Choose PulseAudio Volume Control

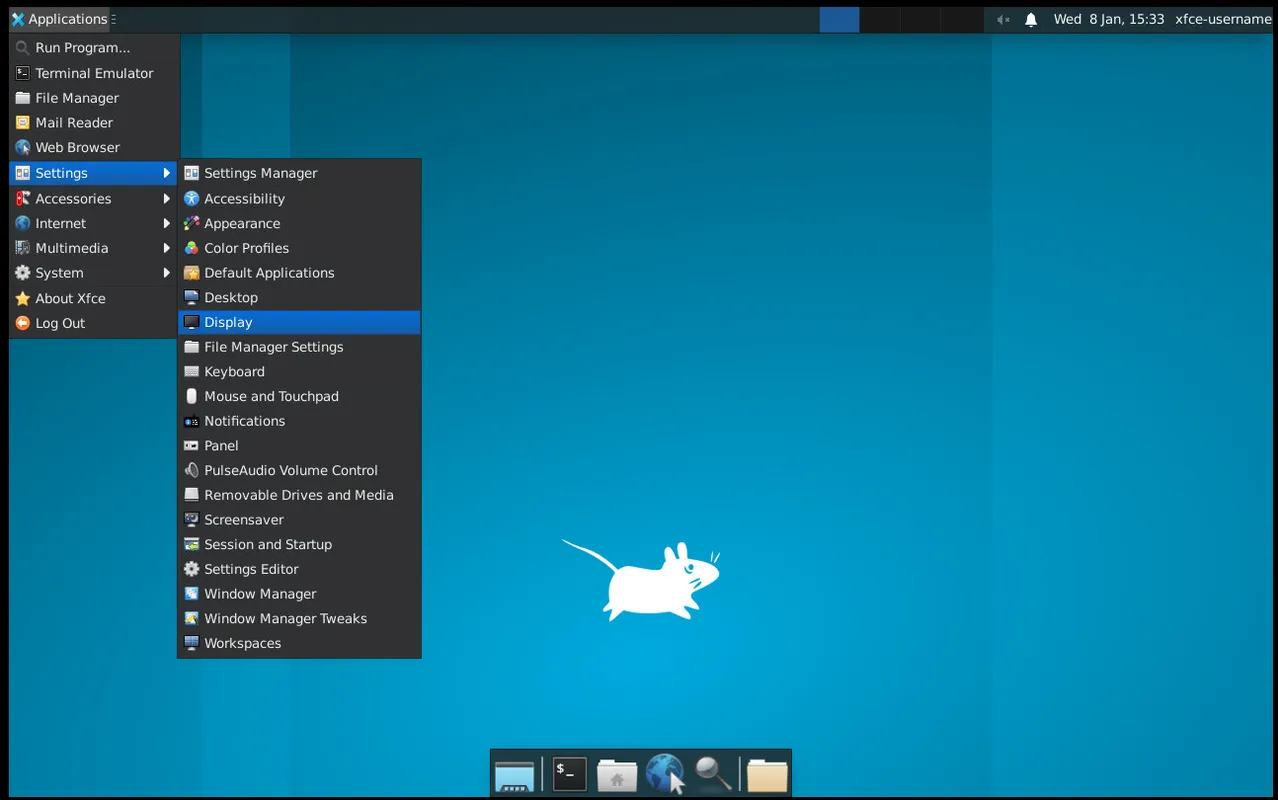tap(299, 470)
